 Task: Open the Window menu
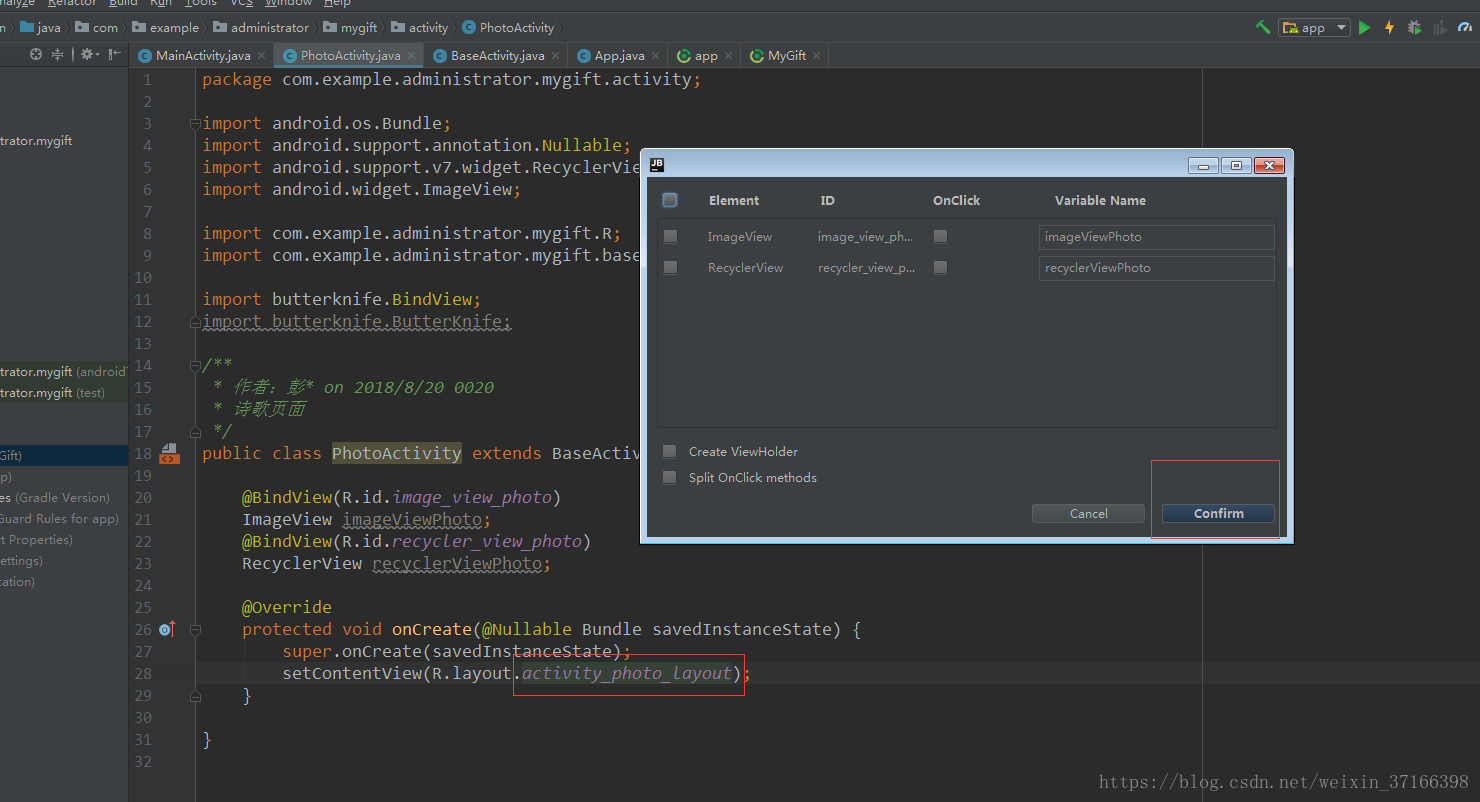(288, 4)
